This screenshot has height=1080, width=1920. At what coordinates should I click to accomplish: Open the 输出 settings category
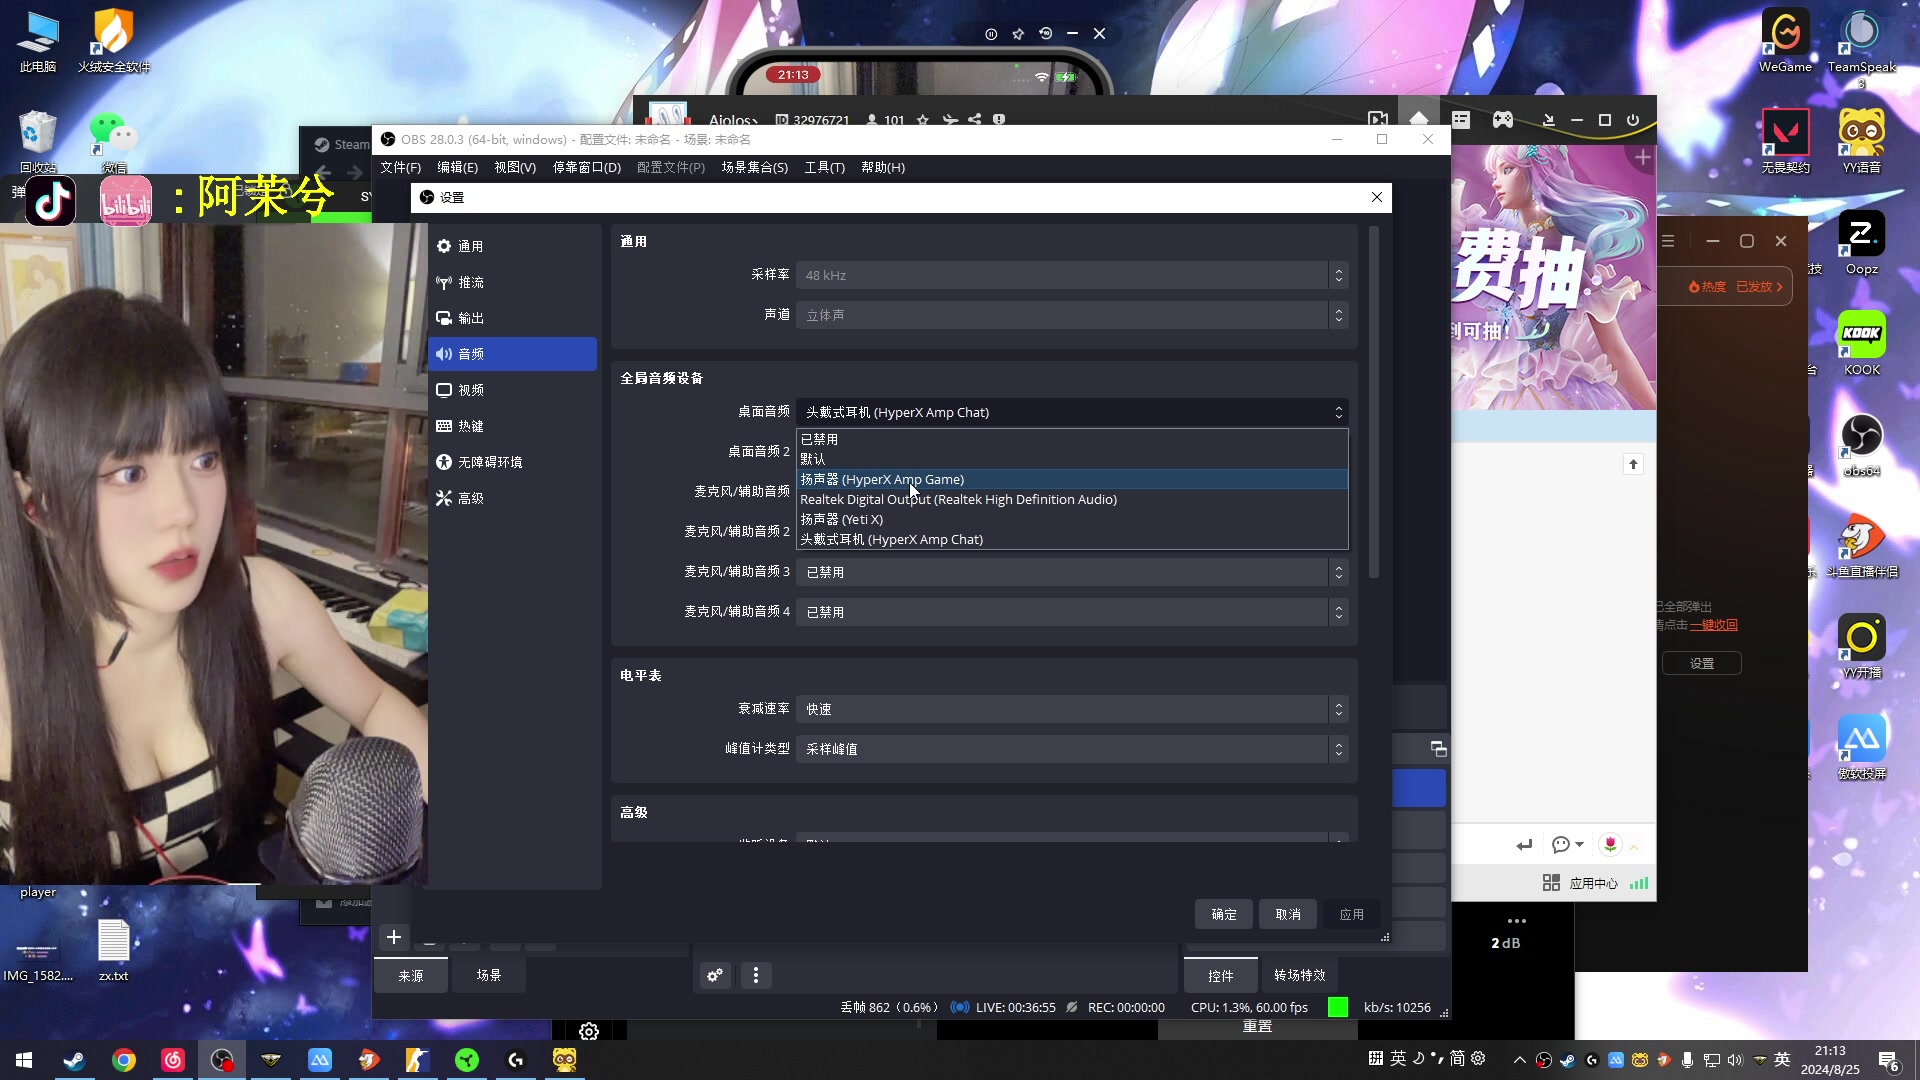point(512,318)
